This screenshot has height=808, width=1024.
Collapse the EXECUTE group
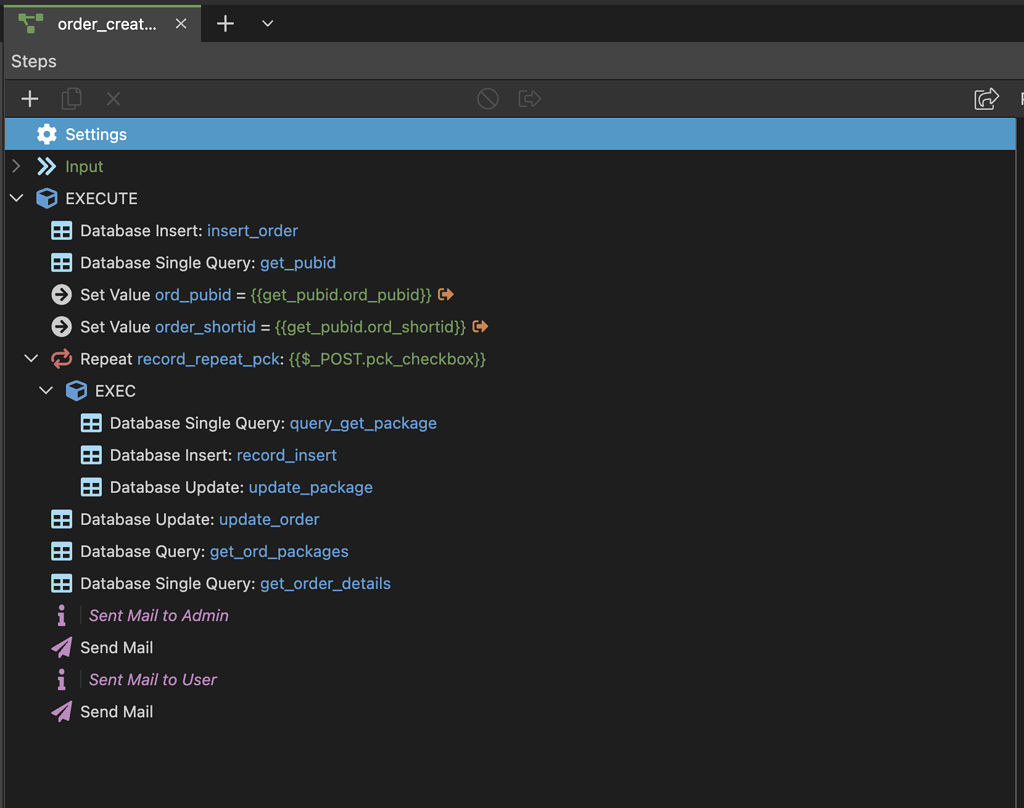pyautogui.click(x=16, y=198)
